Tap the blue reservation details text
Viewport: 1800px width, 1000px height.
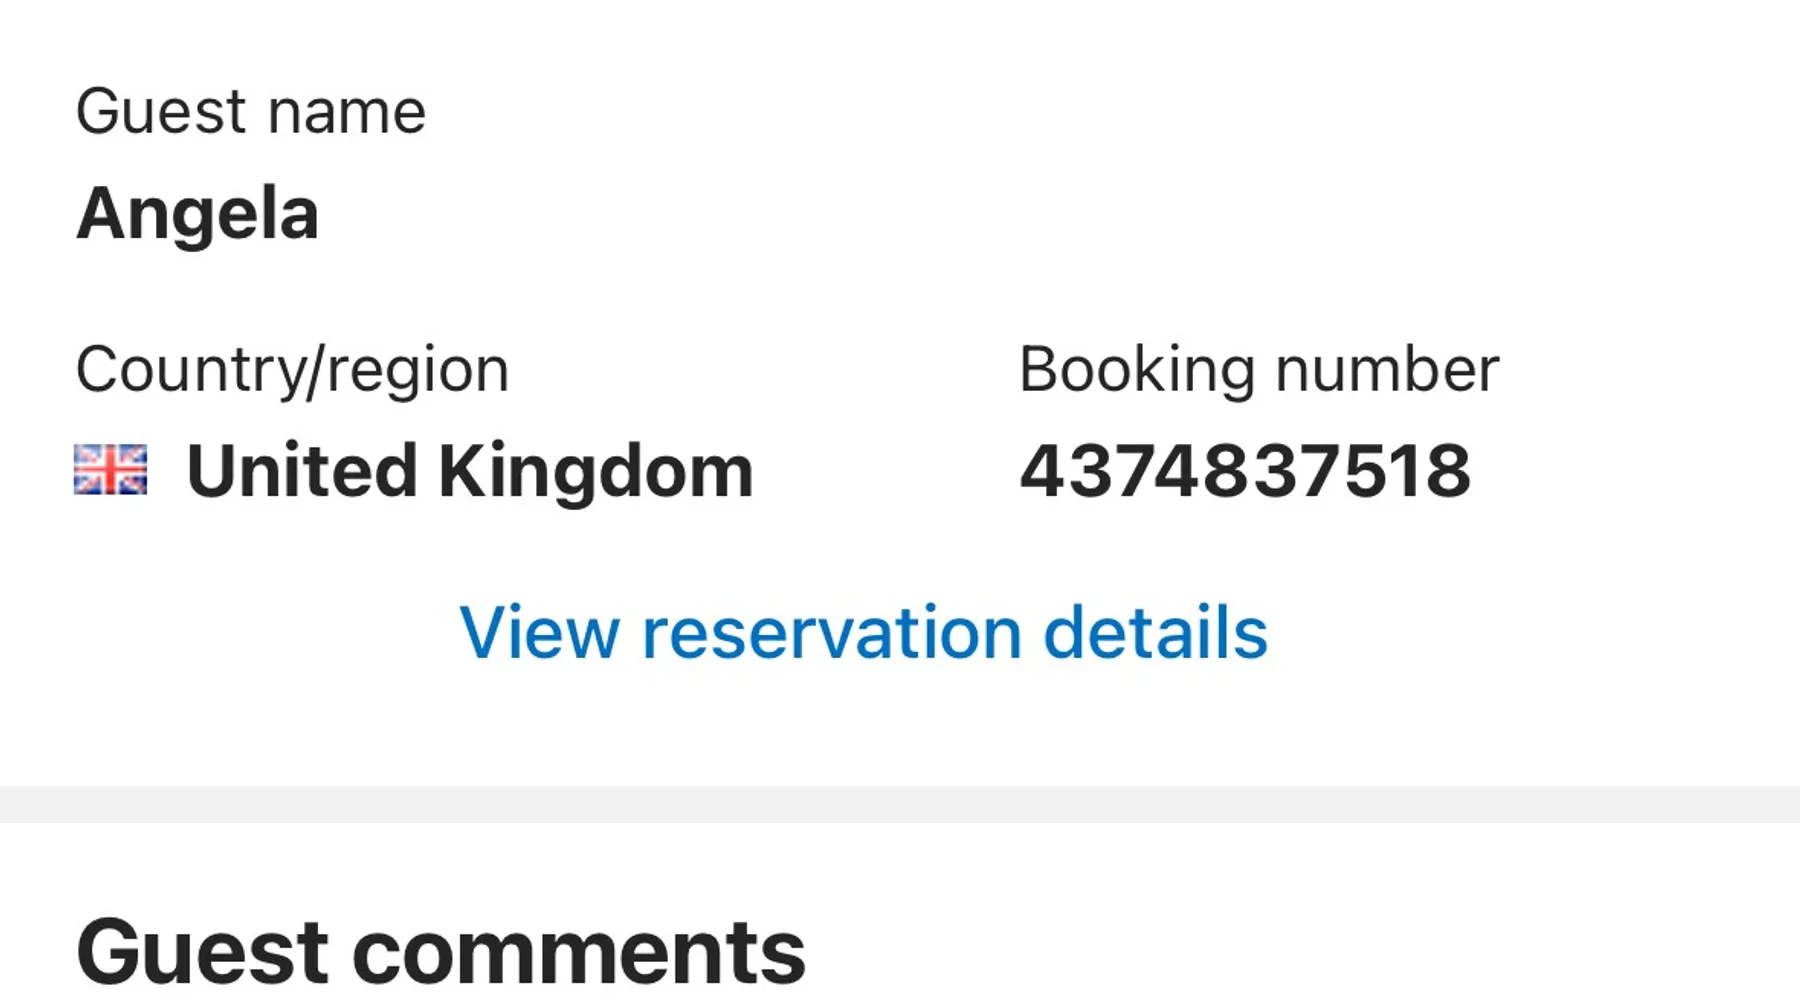click(x=863, y=633)
